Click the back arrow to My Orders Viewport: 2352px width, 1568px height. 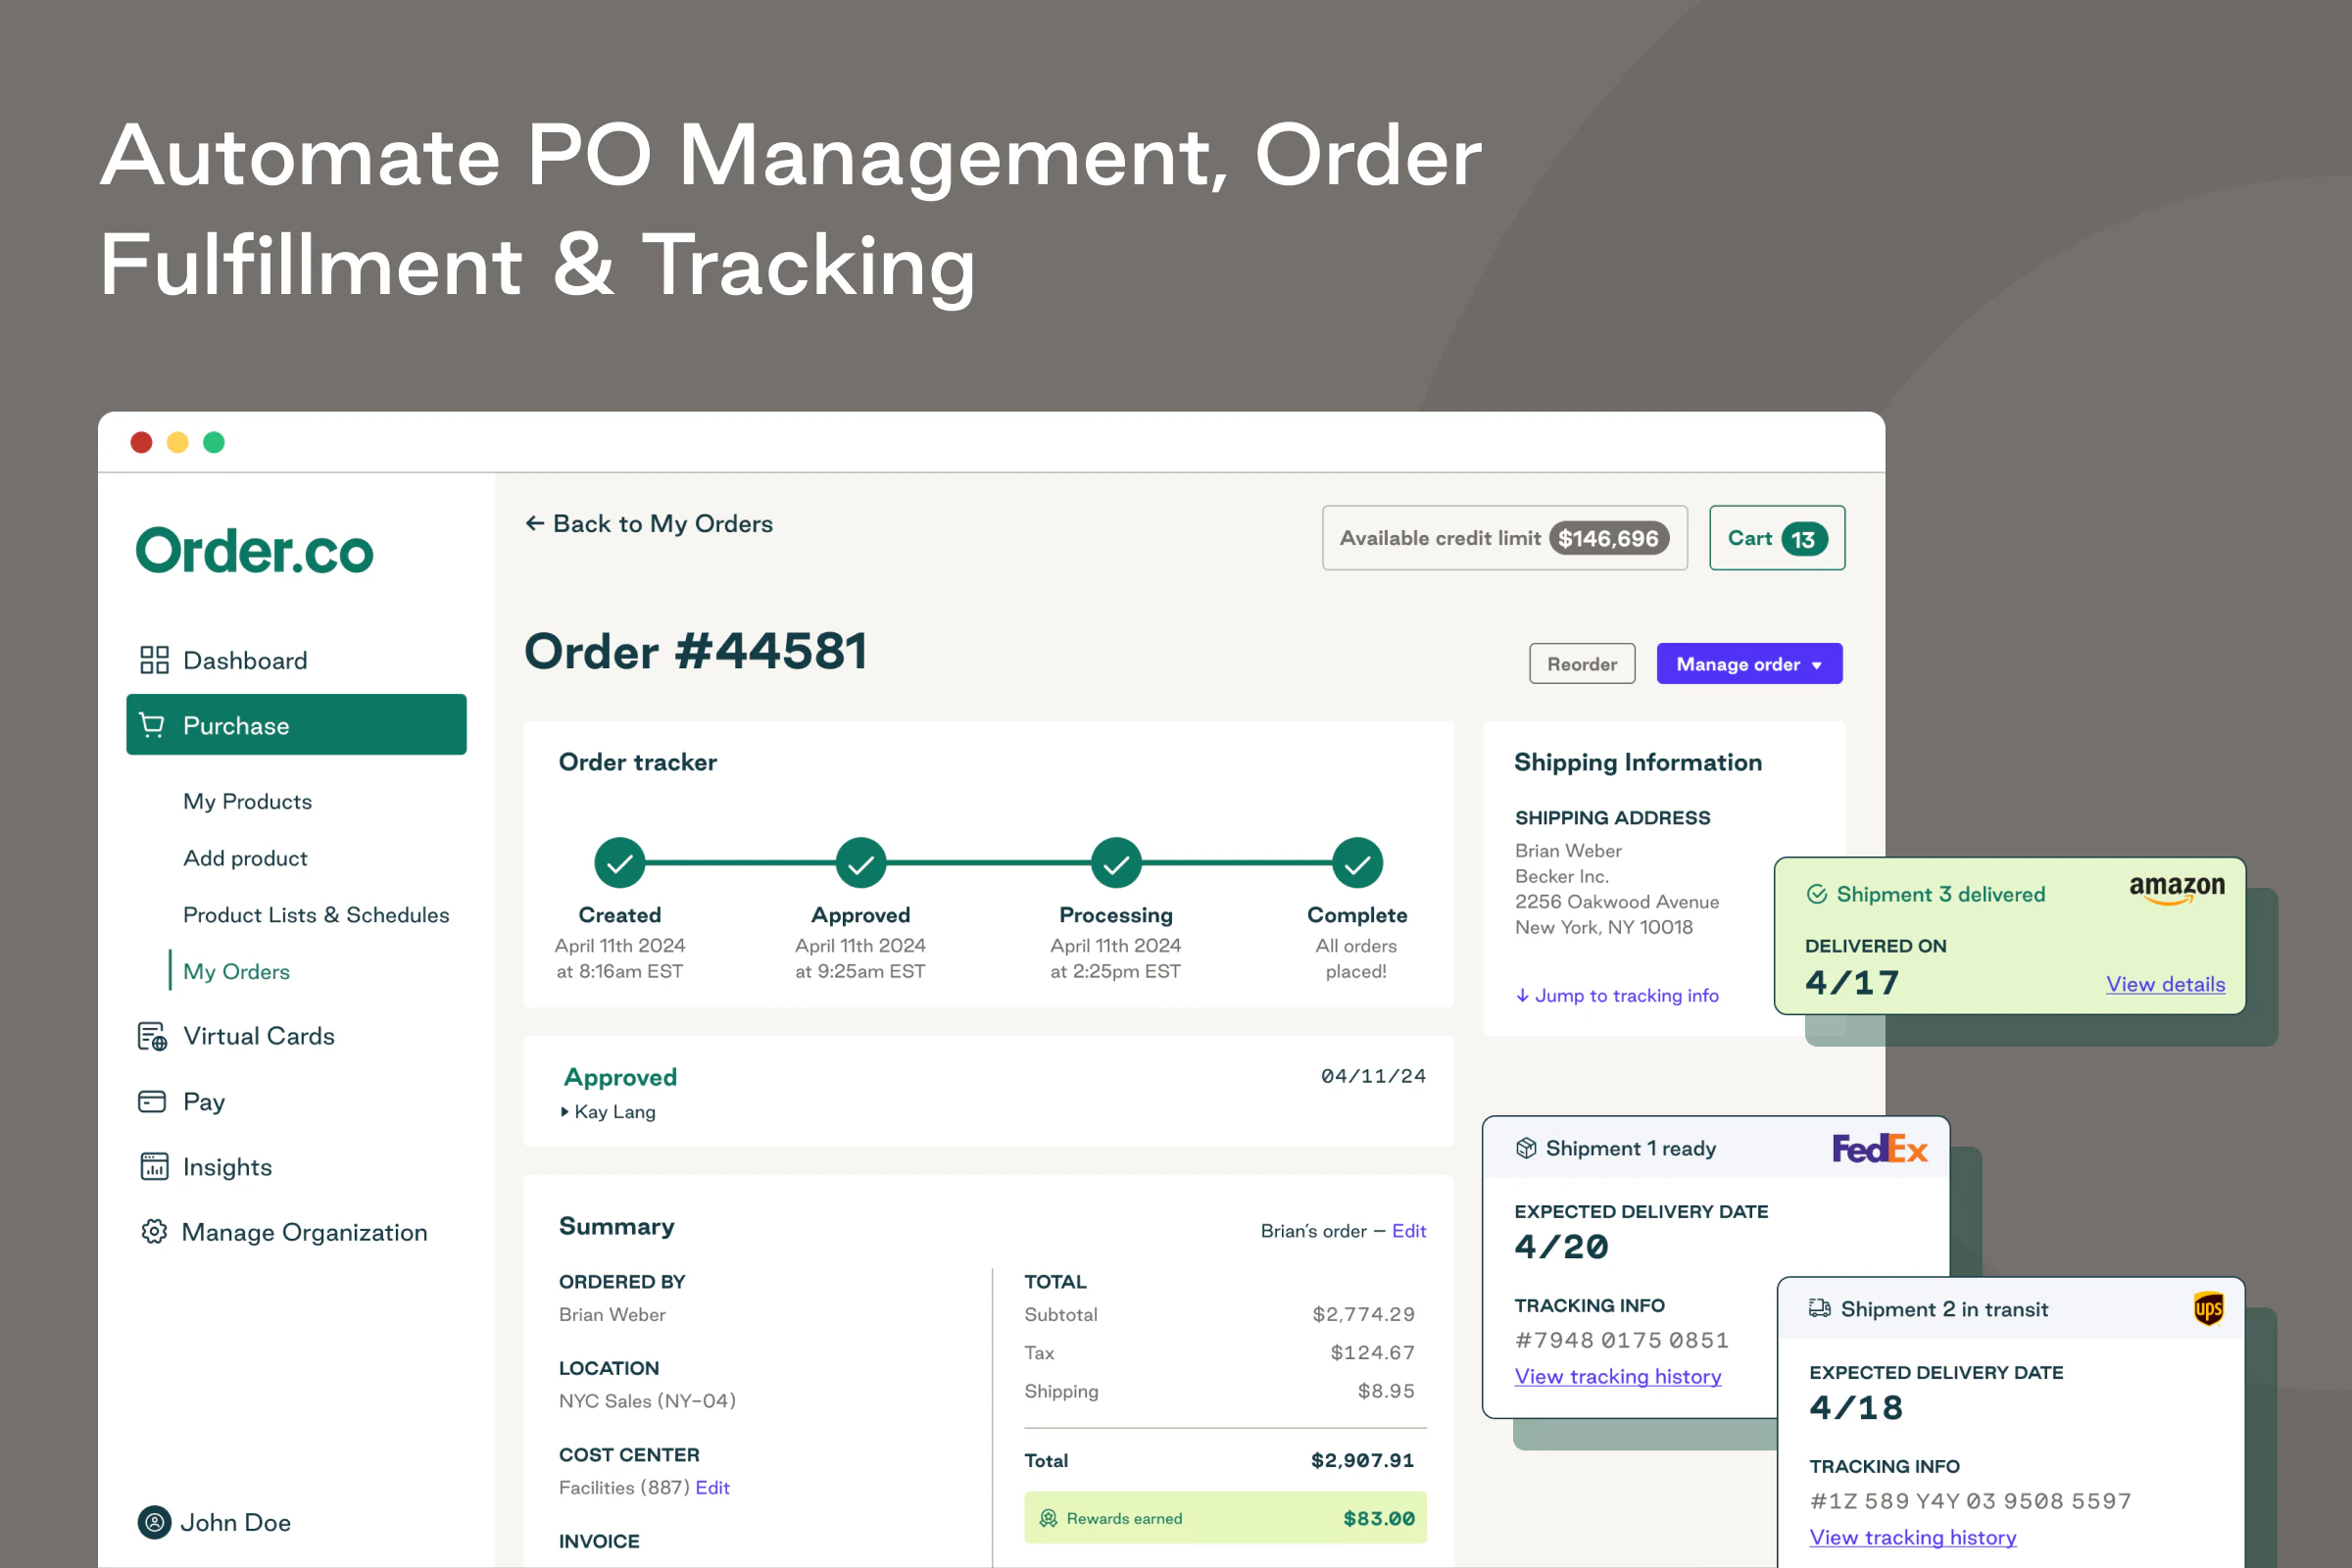[x=535, y=523]
